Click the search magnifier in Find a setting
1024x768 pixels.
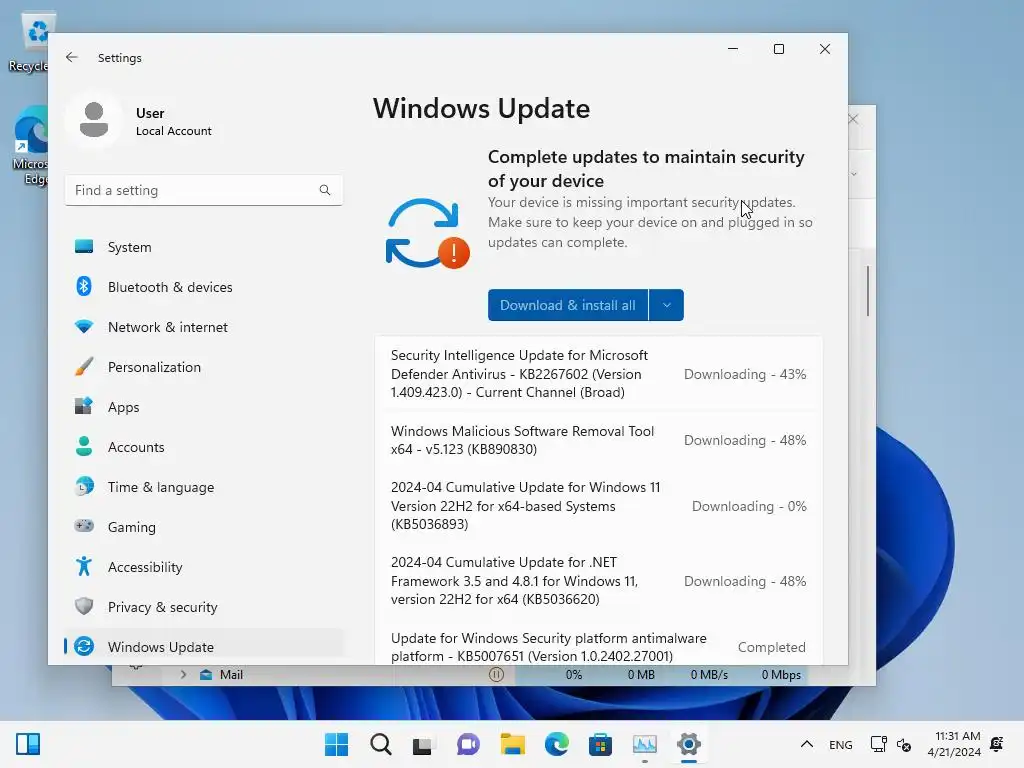325,190
